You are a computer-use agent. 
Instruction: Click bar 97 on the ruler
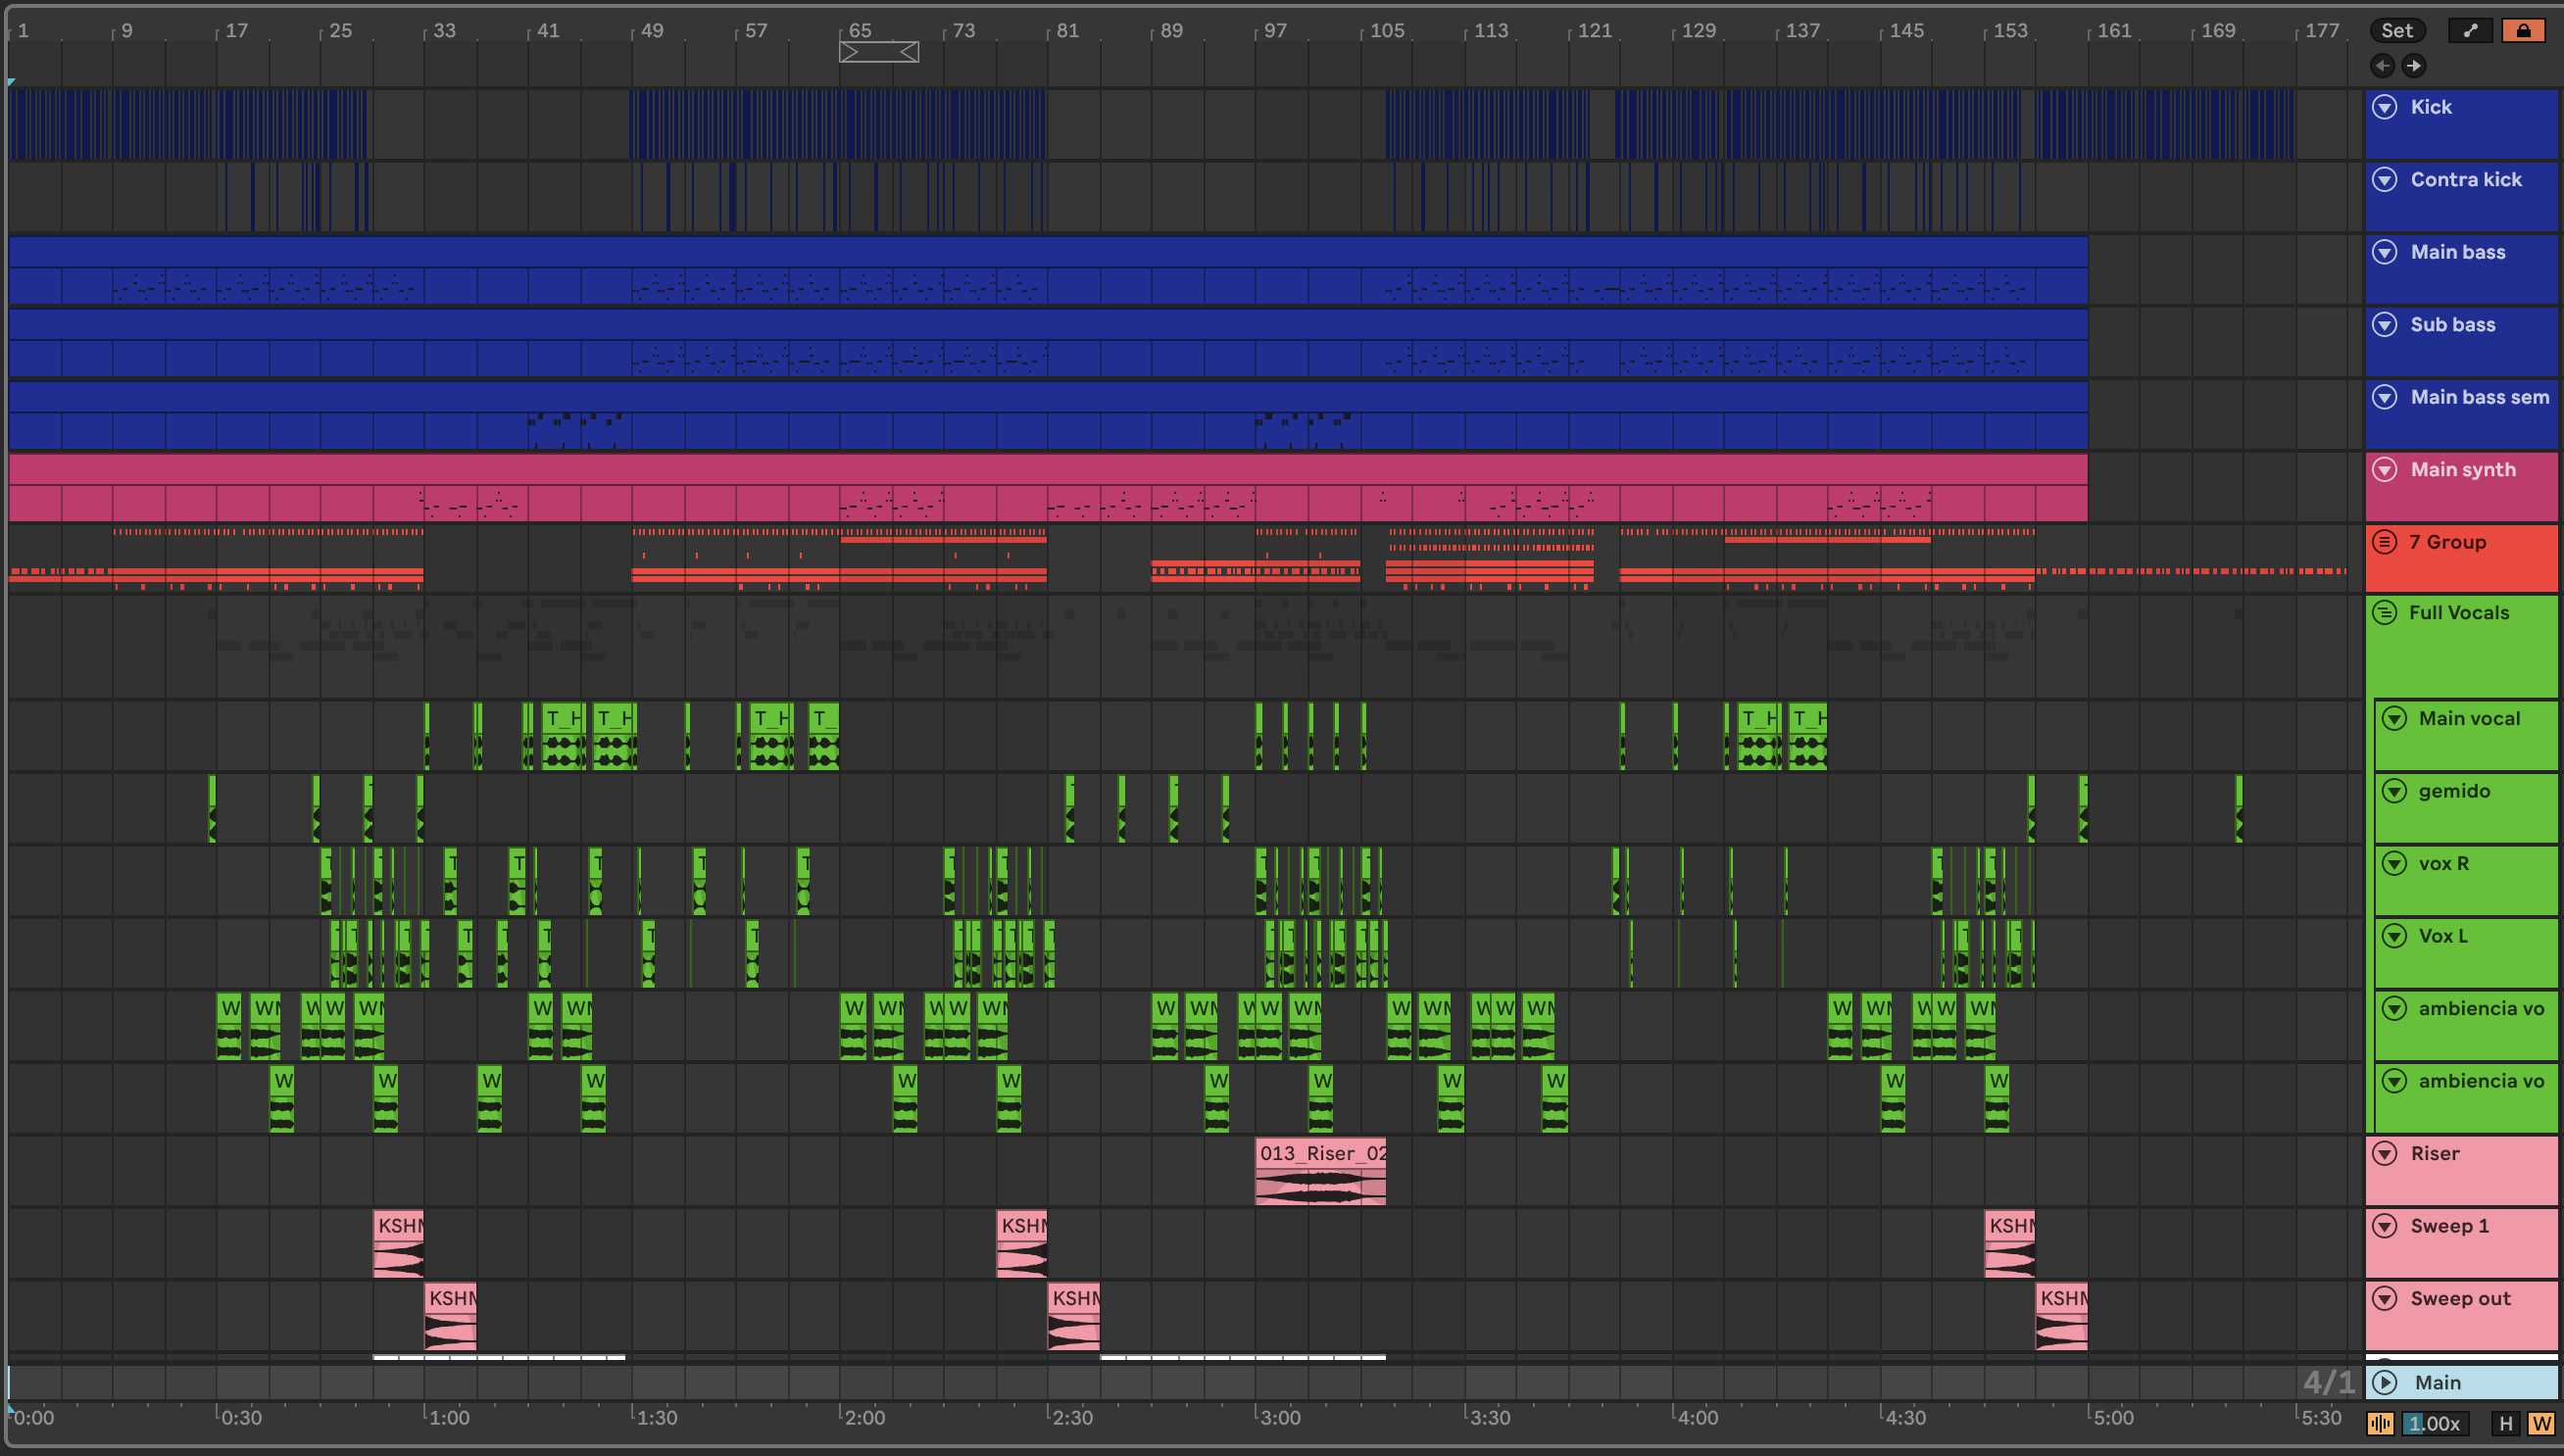click(x=1274, y=31)
